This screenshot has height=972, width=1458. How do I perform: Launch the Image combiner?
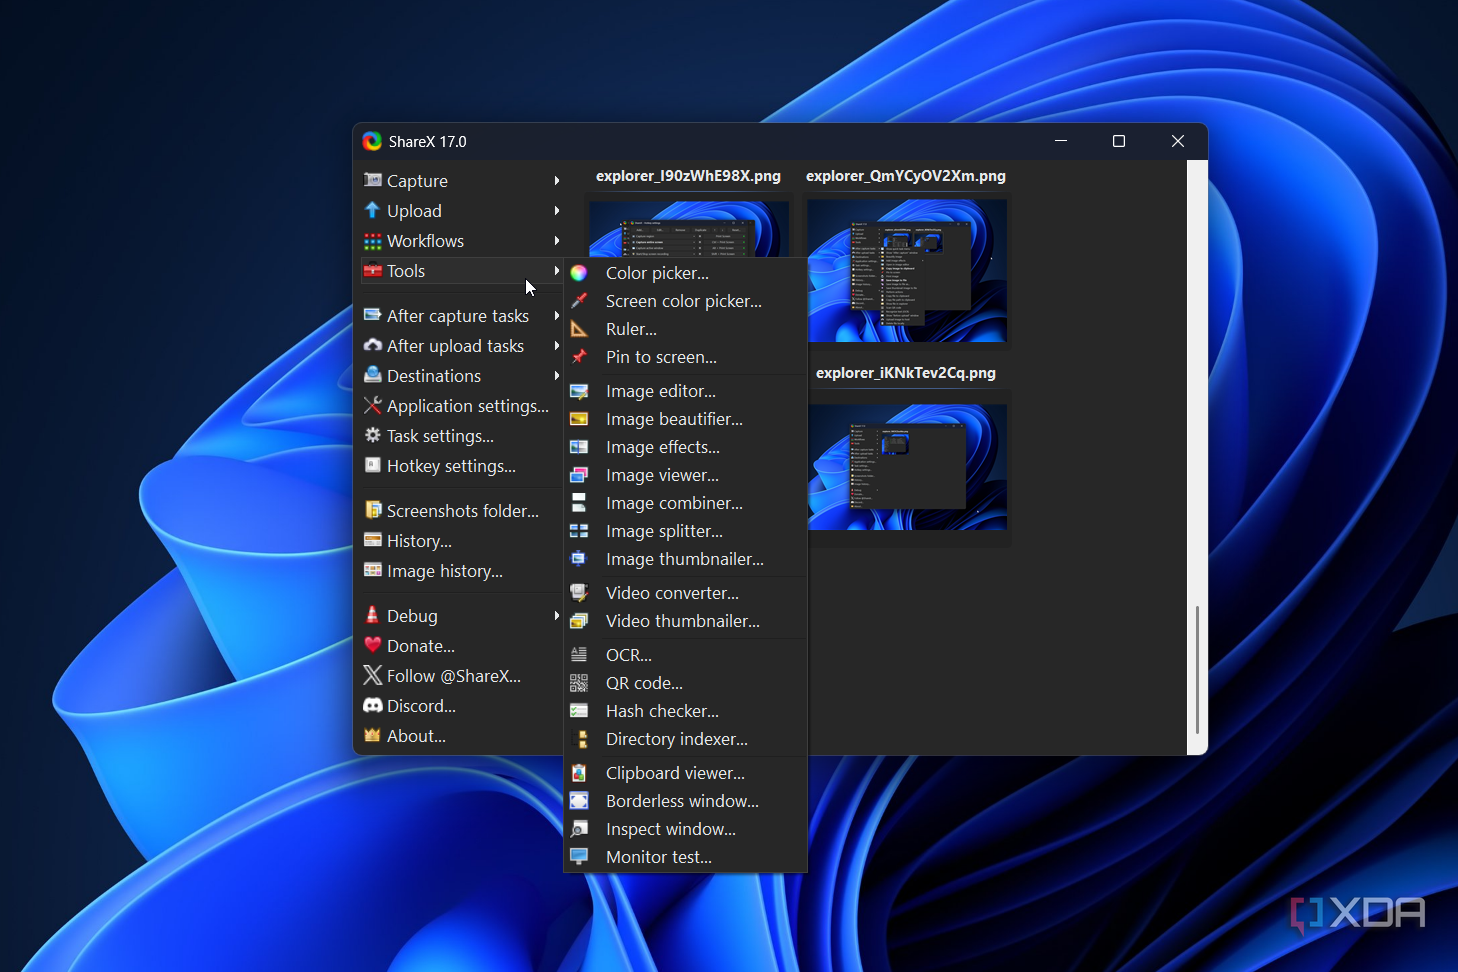[674, 503]
